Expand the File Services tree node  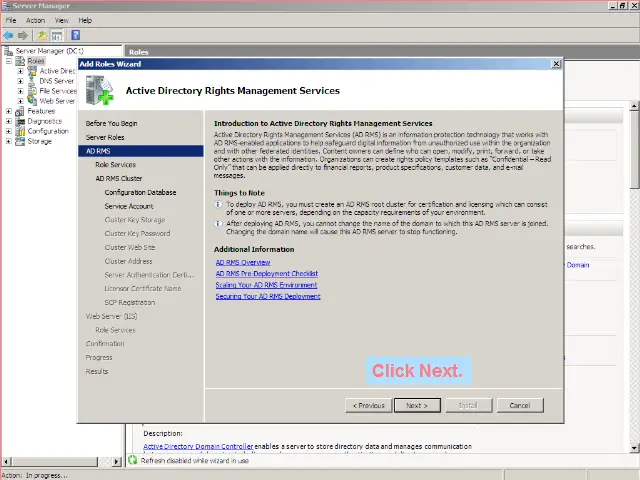[20, 91]
